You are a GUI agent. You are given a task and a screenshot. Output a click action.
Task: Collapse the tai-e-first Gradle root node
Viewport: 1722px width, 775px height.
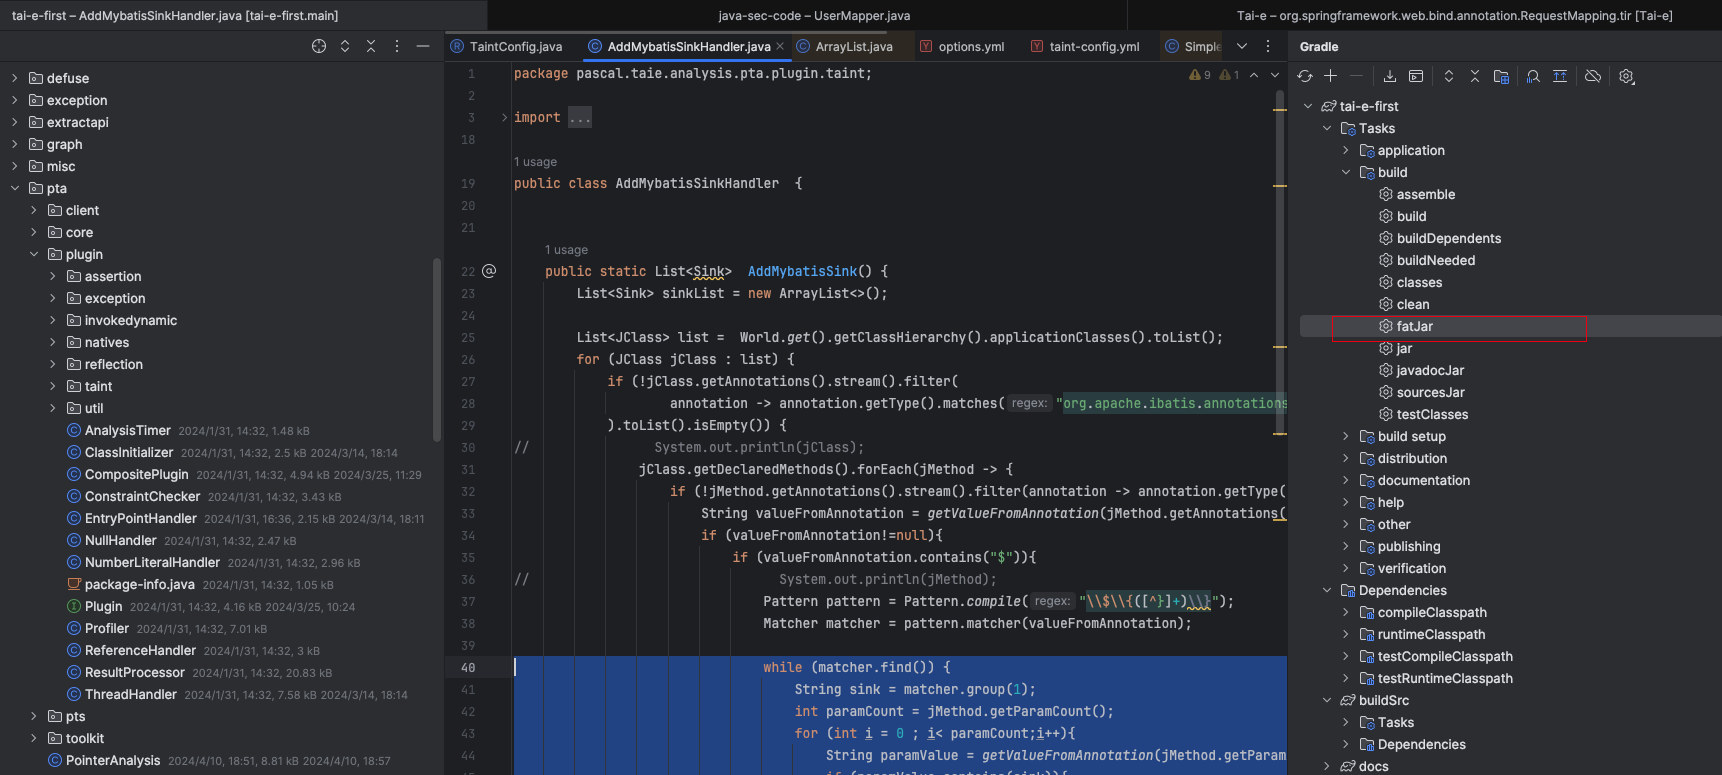[x=1308, y=106]
